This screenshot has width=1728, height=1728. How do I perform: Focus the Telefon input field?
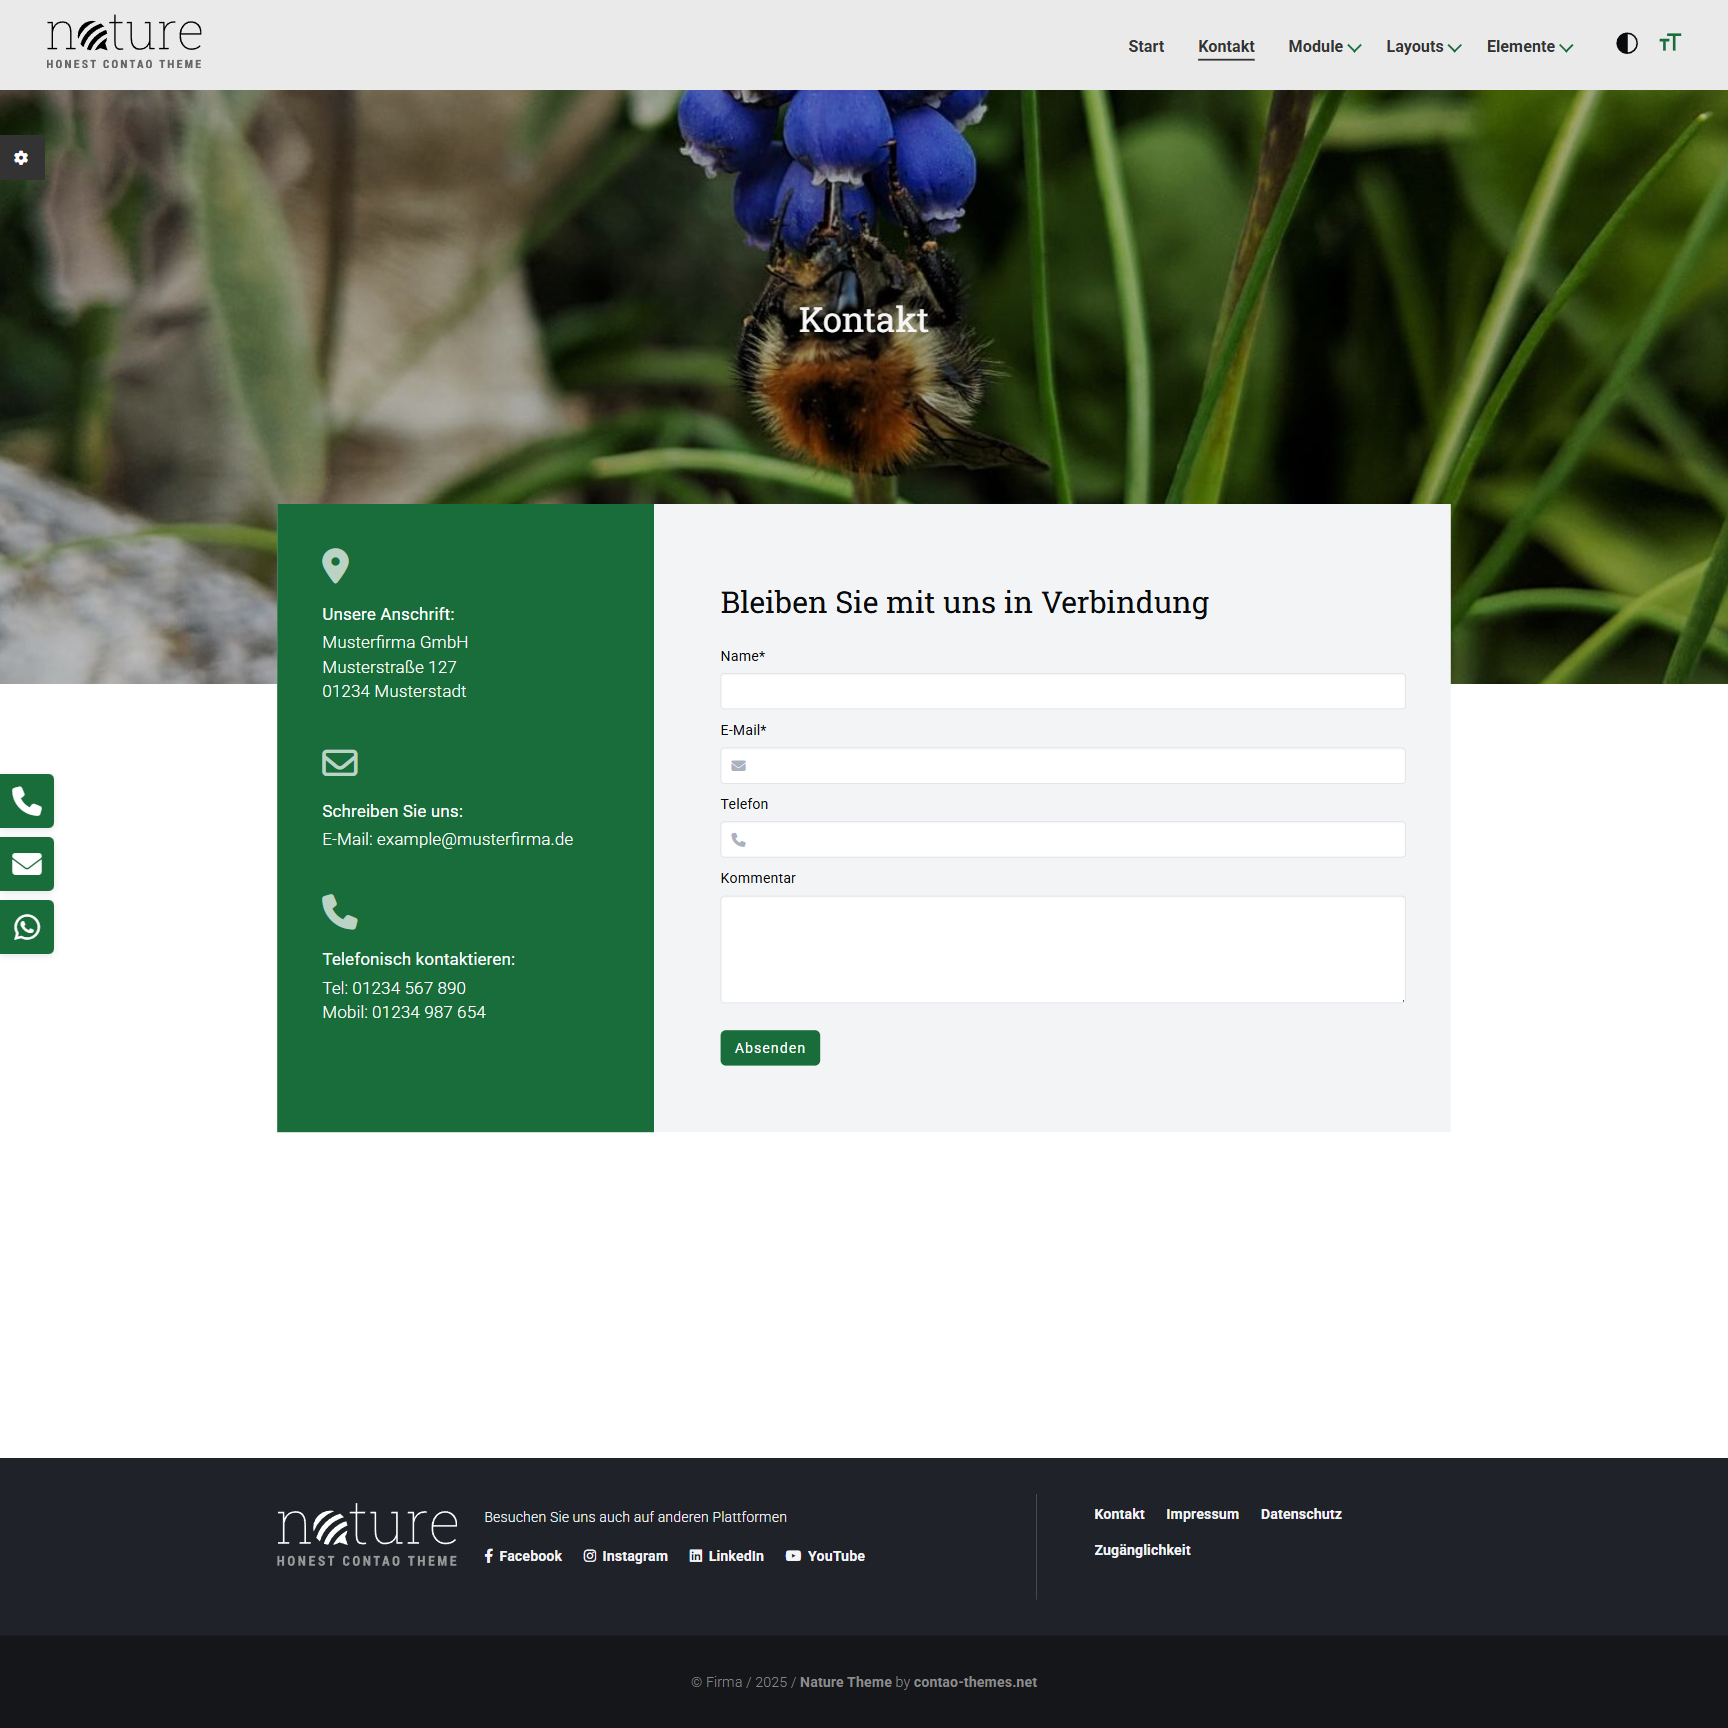pos(1063,840)
